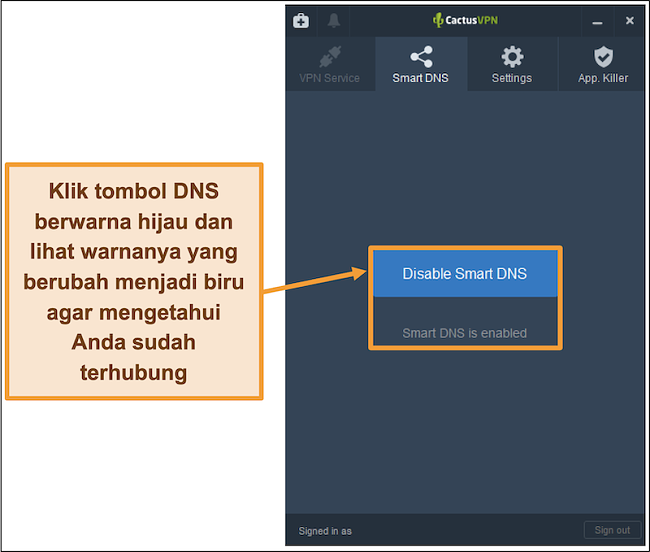Viewport: 650px width, 552px height.
Task: Click the Sign out button
Action: (612, 530)
